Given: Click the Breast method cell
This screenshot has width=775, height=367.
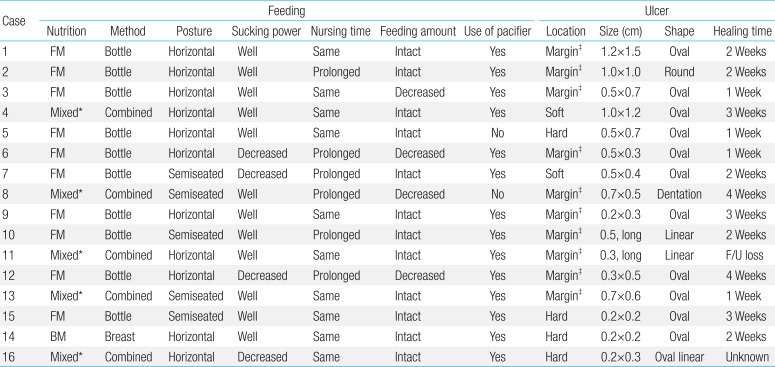Looking at the screenshot, I should [120, 337].
